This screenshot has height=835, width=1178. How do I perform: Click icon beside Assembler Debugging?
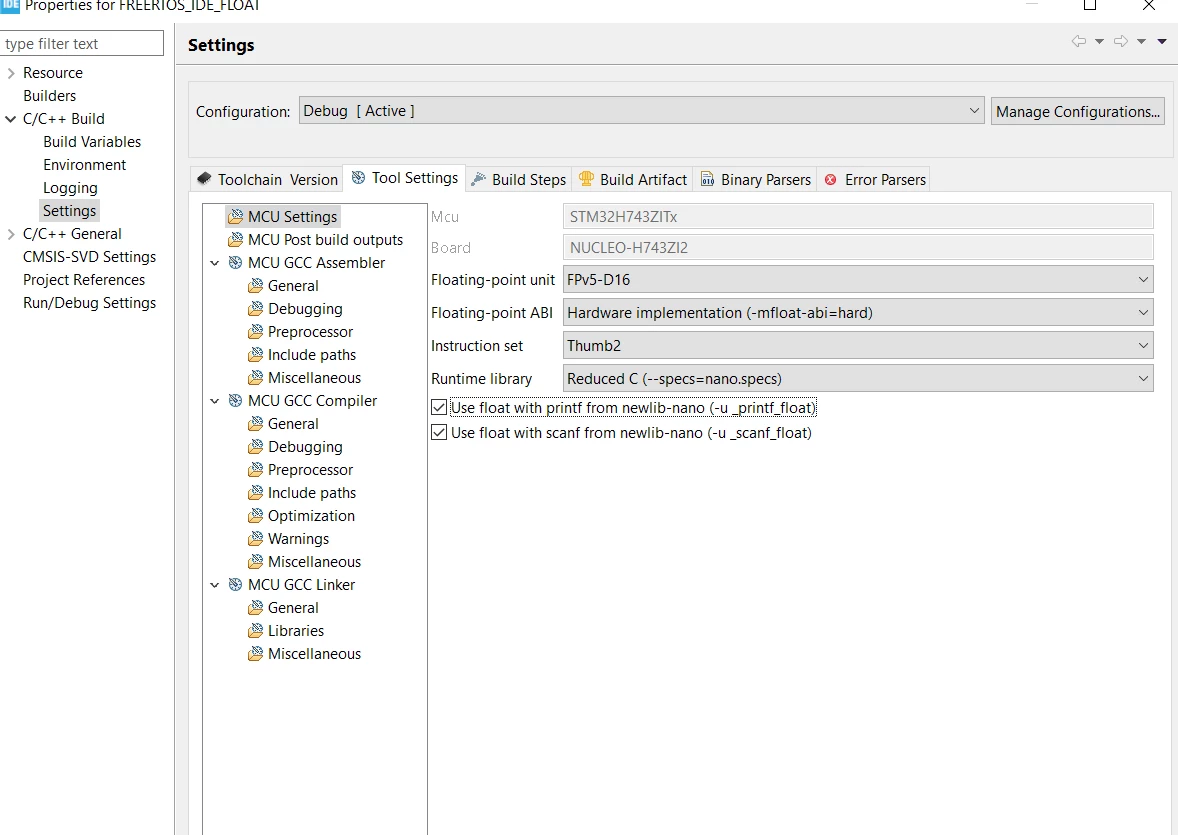(x=255, y=309)
